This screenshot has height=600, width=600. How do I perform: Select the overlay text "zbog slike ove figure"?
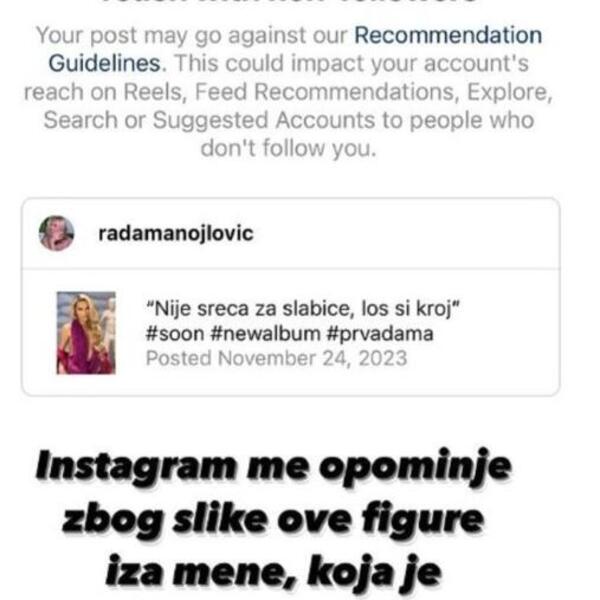pyautogui.click(x=273, y=520)
